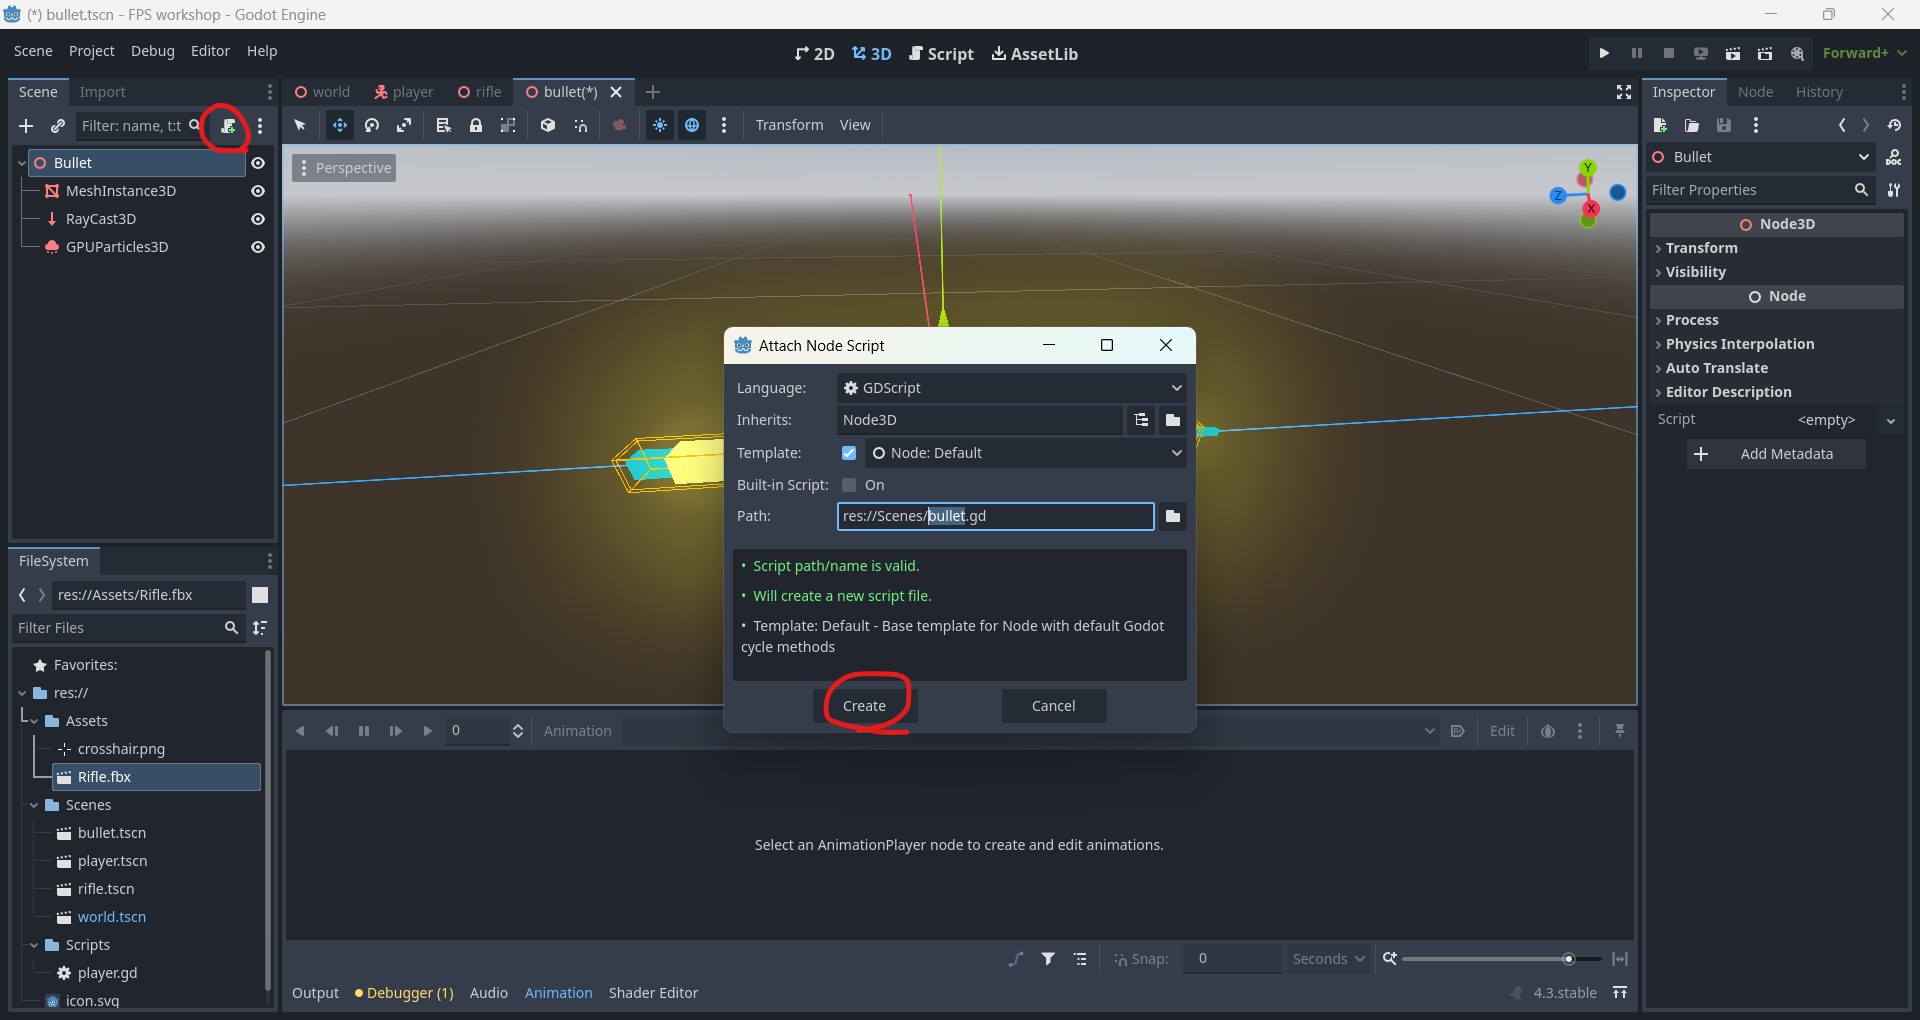1920x1020 pixels.
Task: Click the Attach Script icon in Scene panel
Action: (228, 126)
